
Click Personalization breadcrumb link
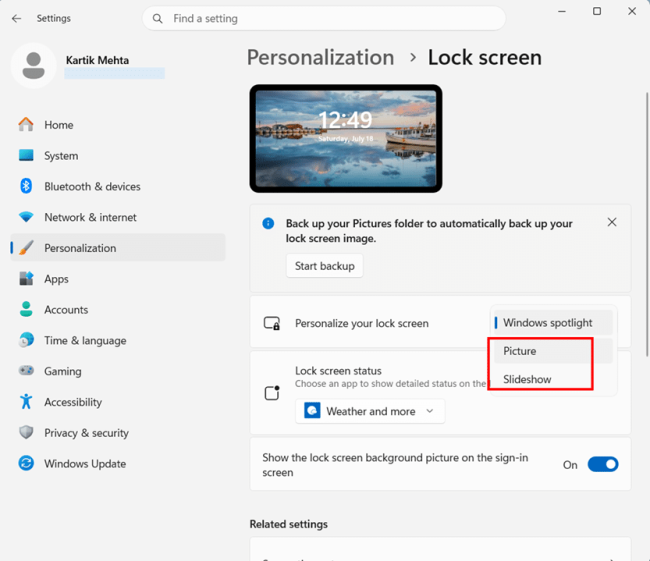pyautogui.click(x=320, y=57)
